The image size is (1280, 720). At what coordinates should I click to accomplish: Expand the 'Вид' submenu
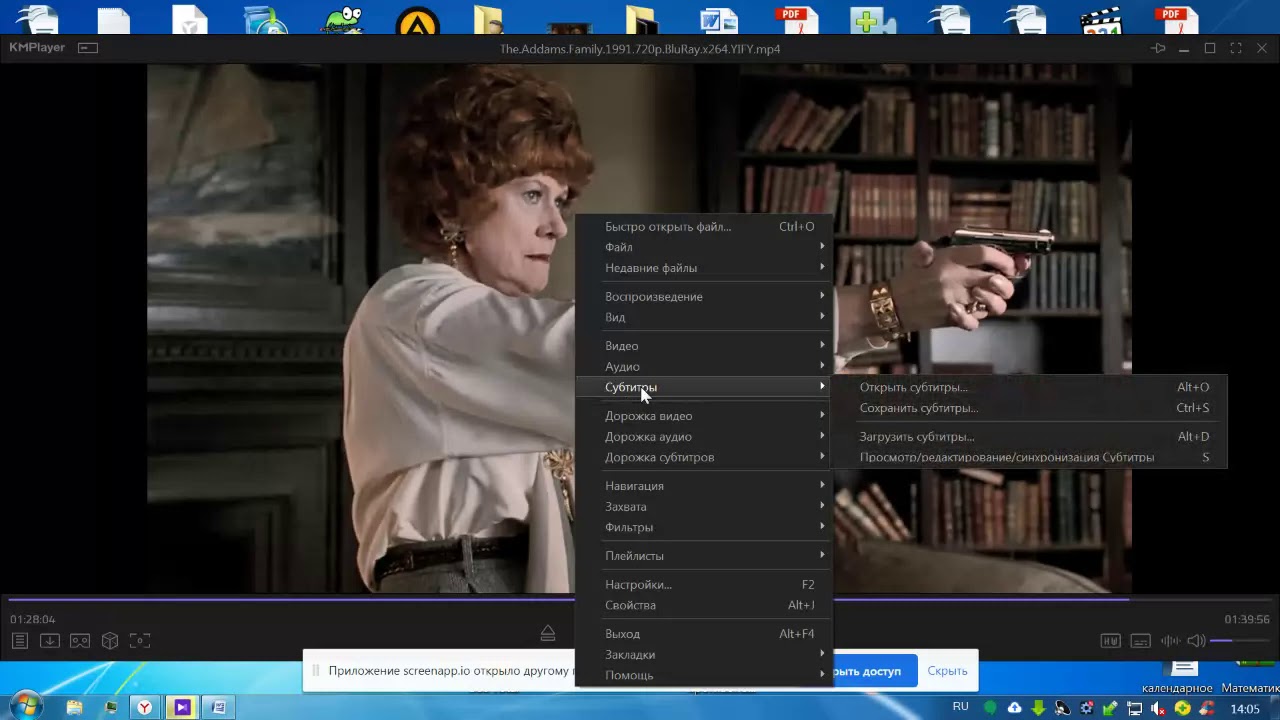(704, 317)
